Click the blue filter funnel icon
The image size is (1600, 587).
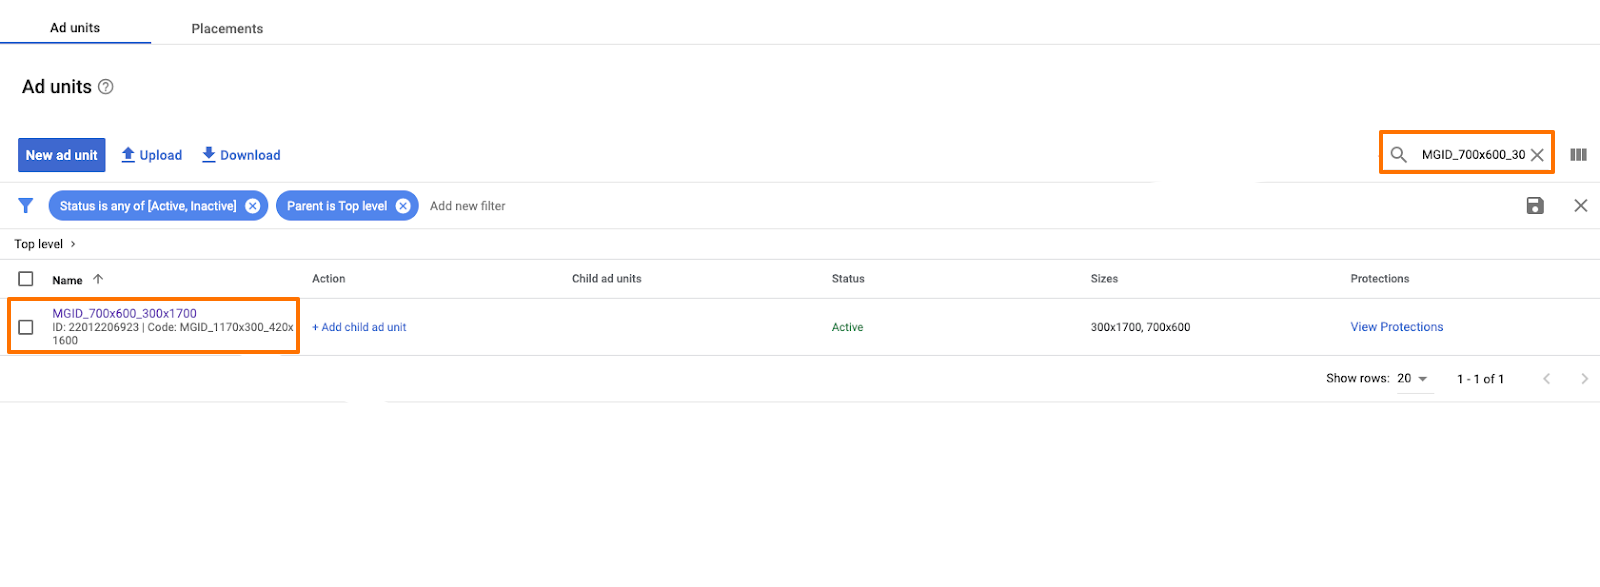click(26, 206)
